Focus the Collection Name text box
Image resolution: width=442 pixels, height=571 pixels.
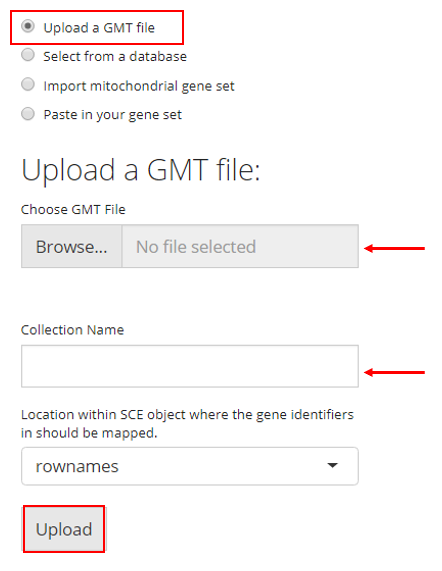tap(190, 366)
